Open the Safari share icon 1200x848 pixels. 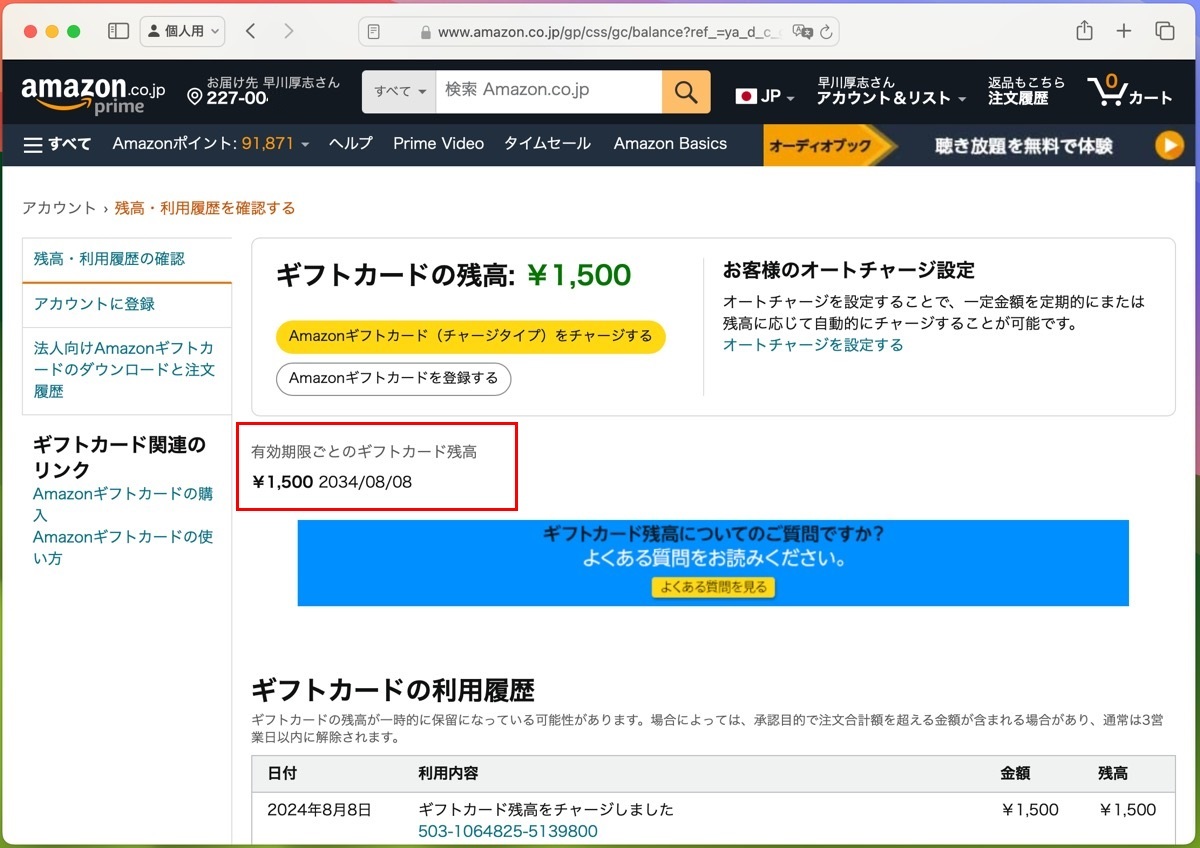(1084, 31)
